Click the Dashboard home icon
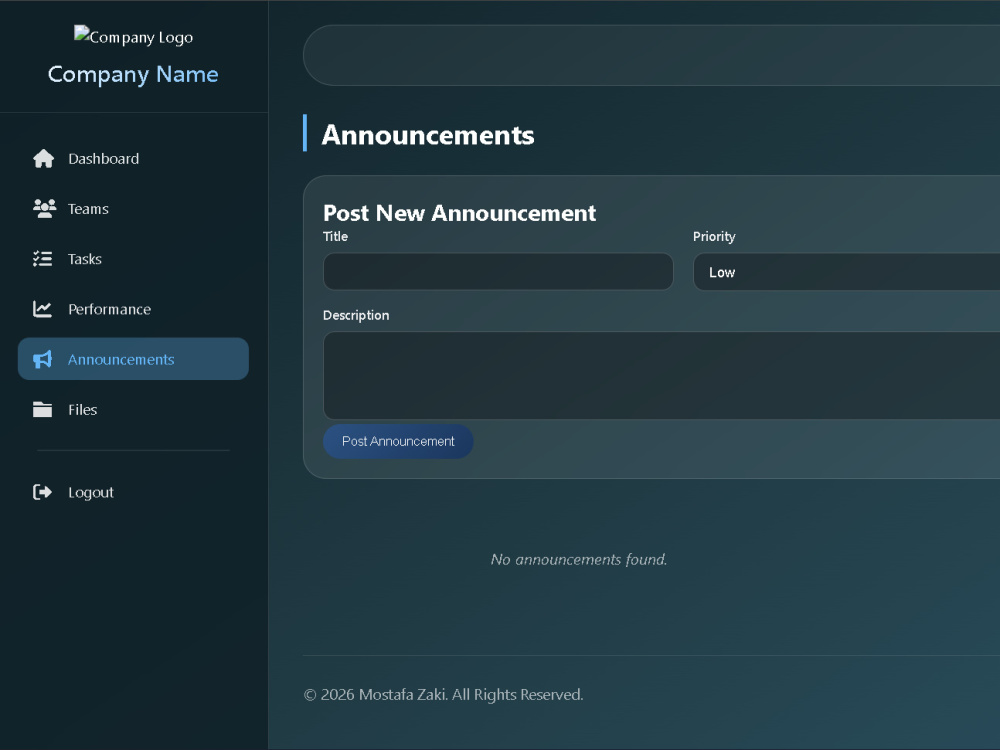1000x750 pixels. 43,159
